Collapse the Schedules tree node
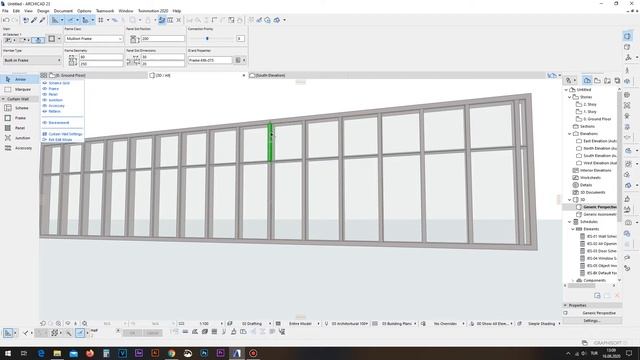Screen dimensions: 640x360 (570, 222)
